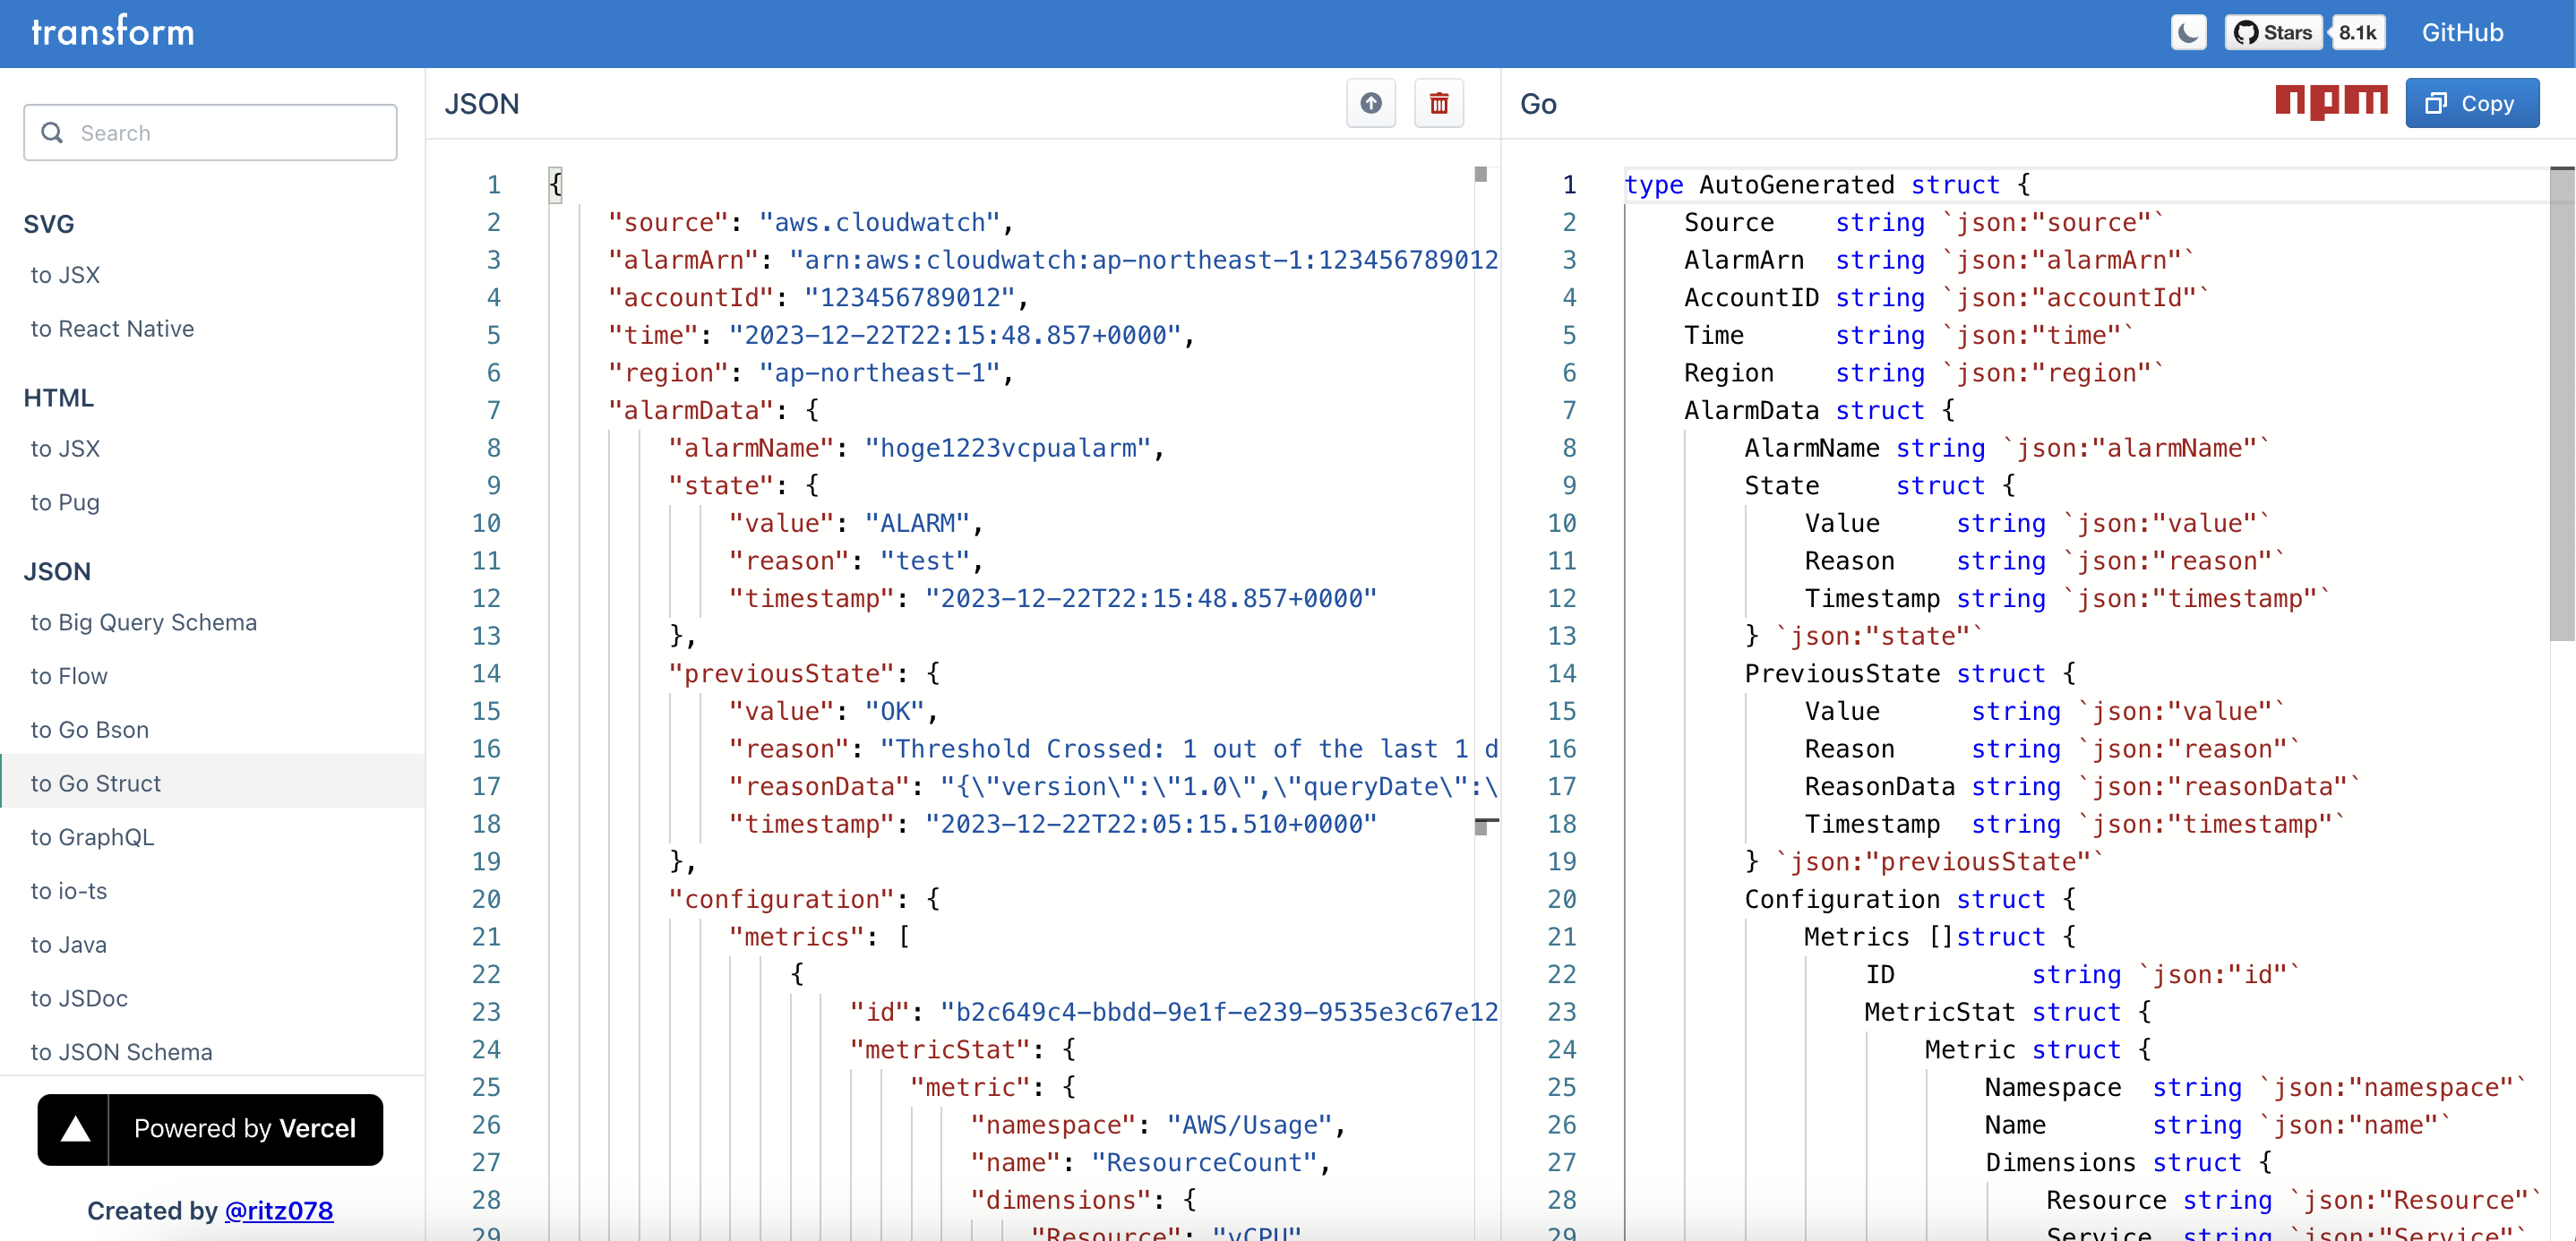The width and height of the screenshot is (2576, 1241).
Task: Copy the generated Go code
Action: 2471,103
